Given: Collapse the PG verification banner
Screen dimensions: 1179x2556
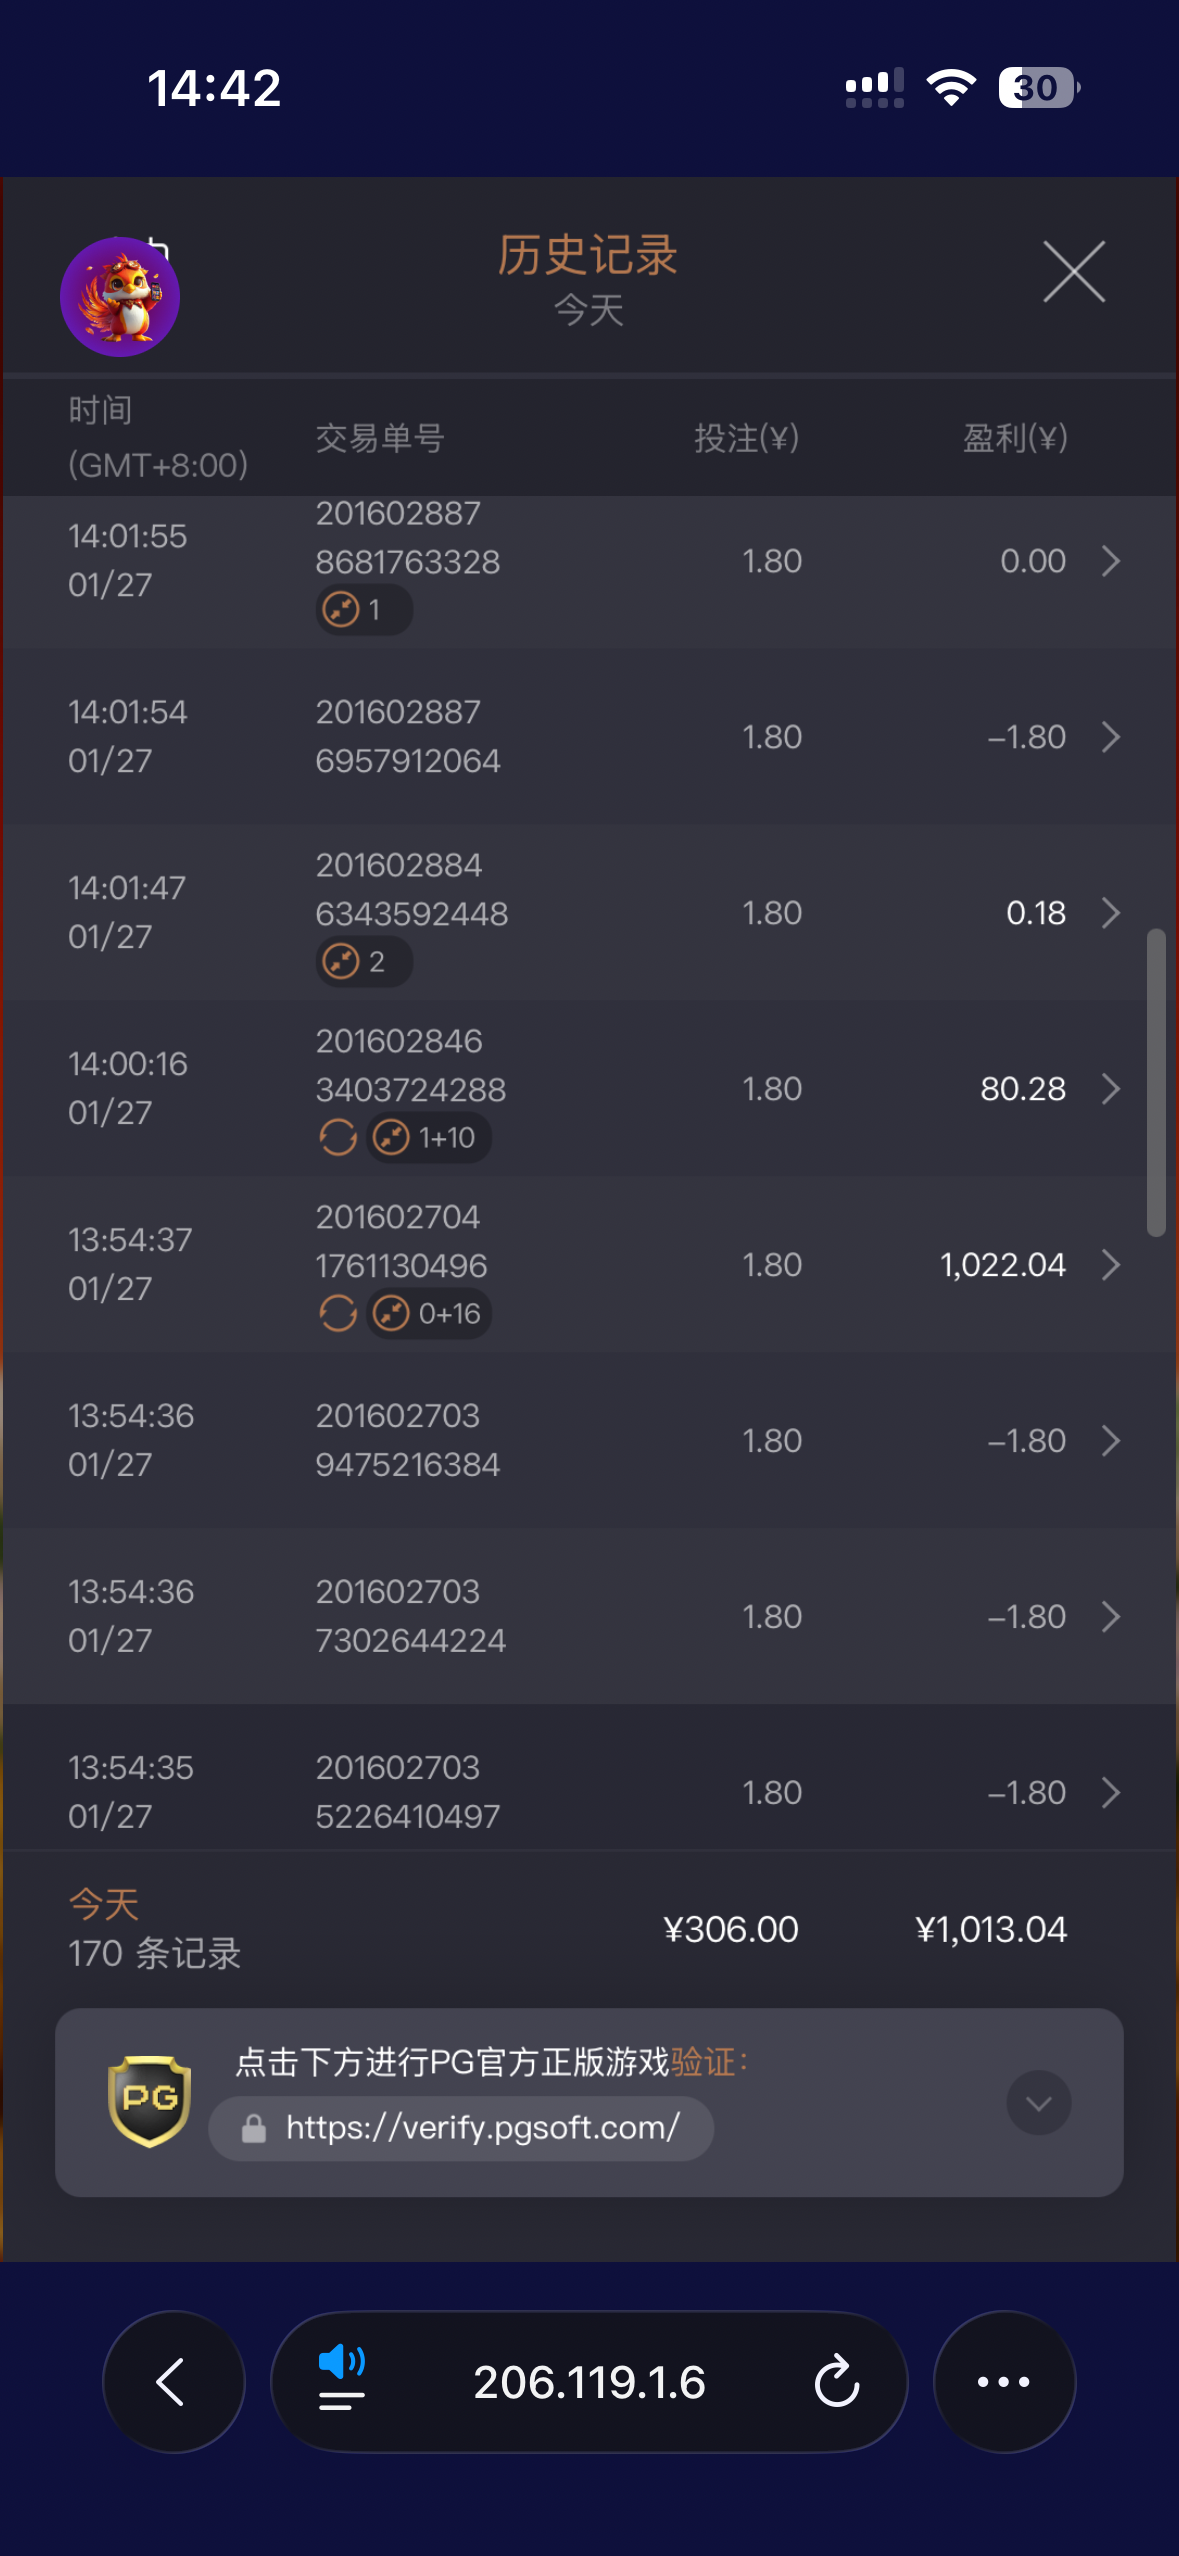Looking at the screenshot, I should (1038, 2102).
